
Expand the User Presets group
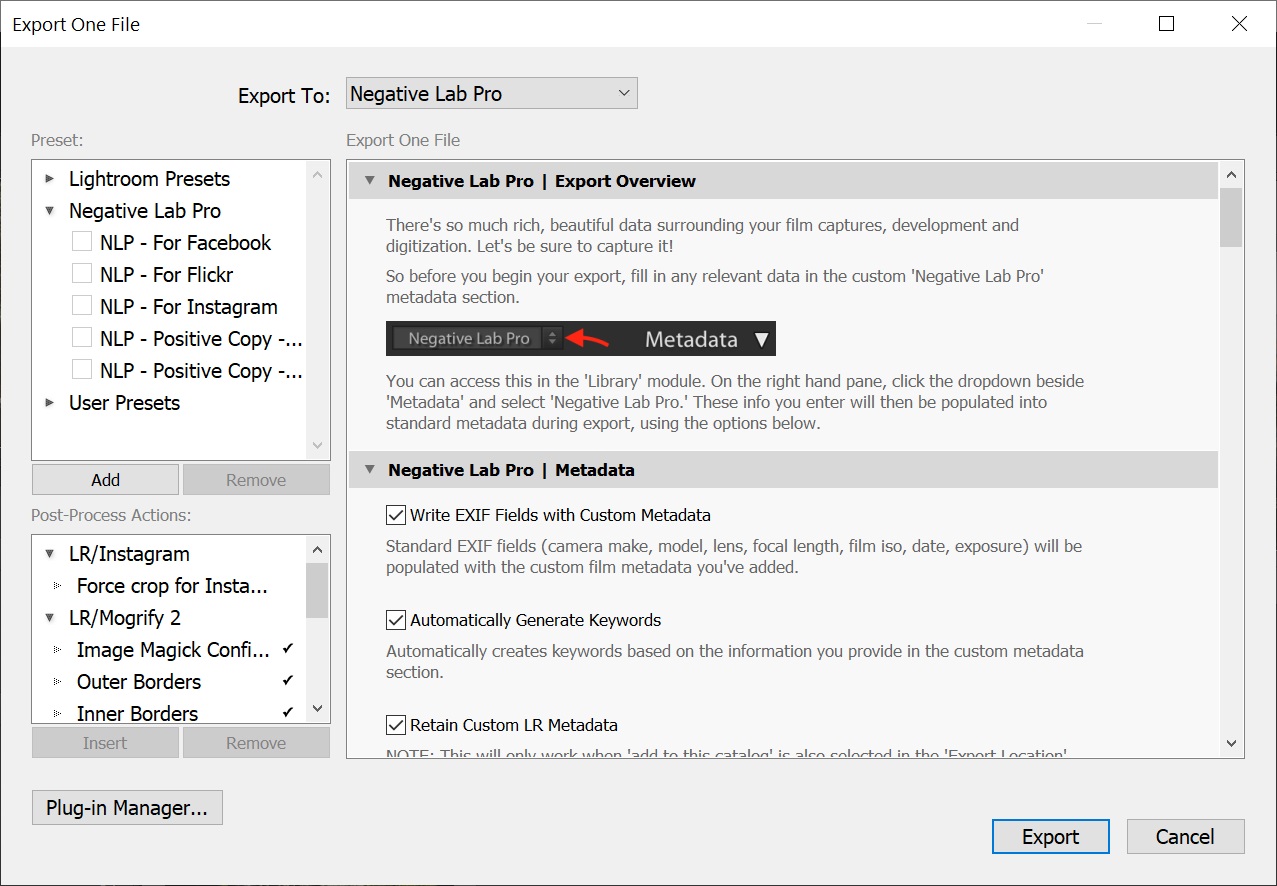pyautogui.click(x=50, y=403)
